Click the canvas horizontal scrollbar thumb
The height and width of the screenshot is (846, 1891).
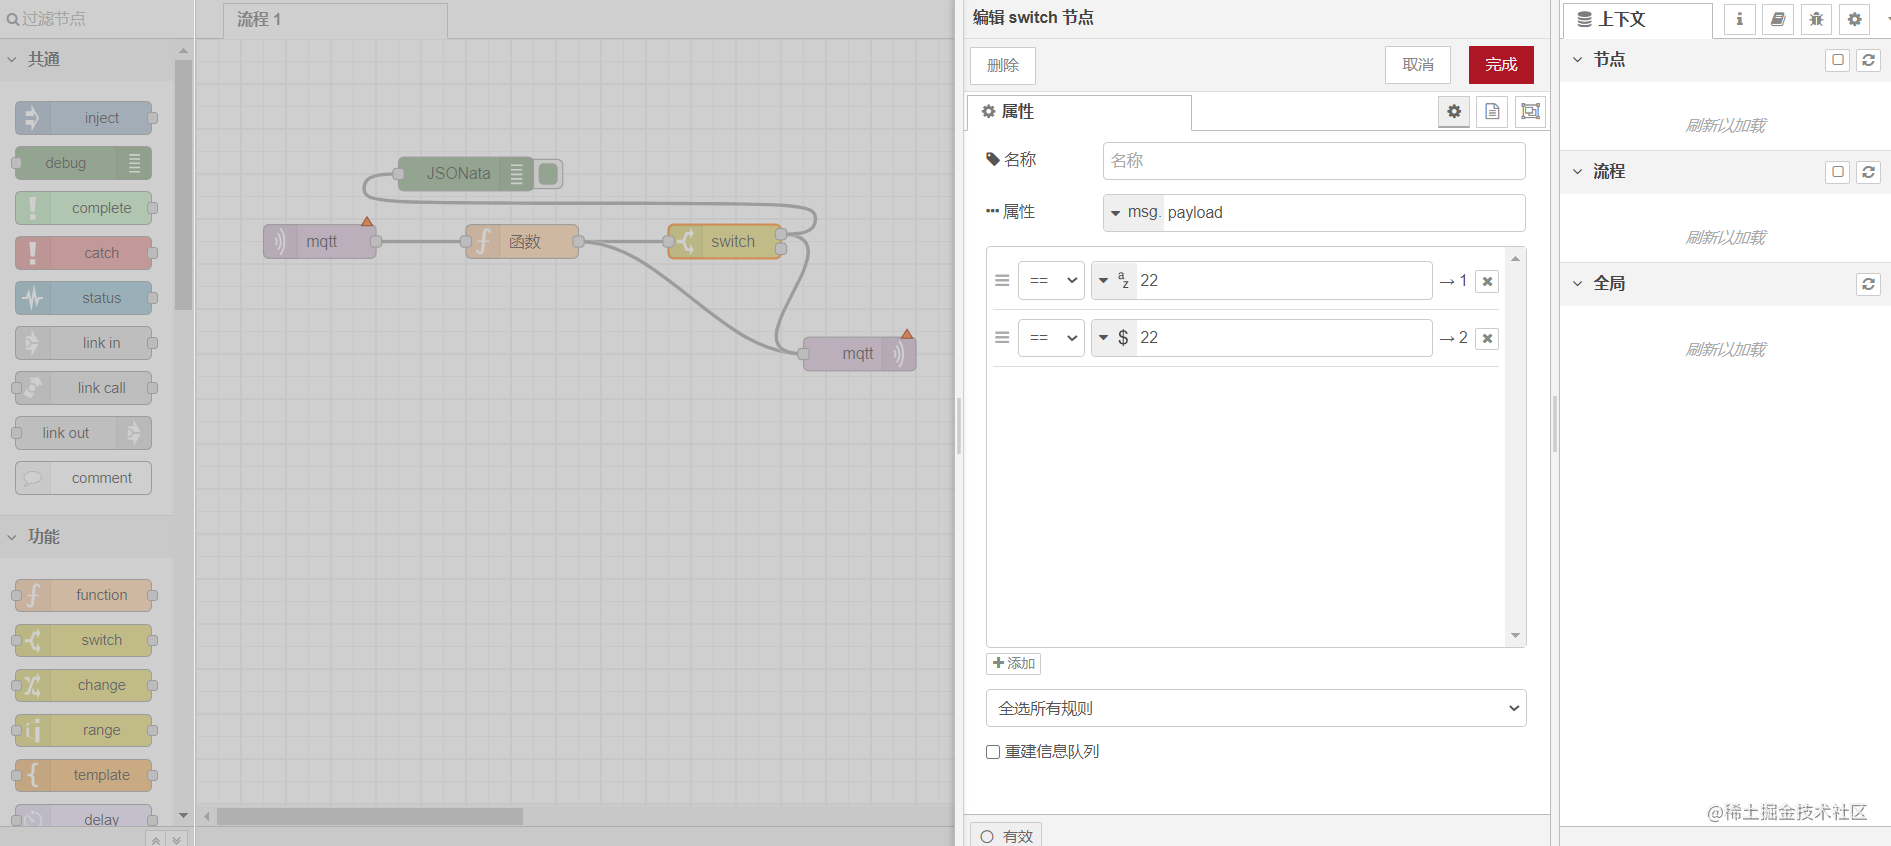tap(370, 817)
